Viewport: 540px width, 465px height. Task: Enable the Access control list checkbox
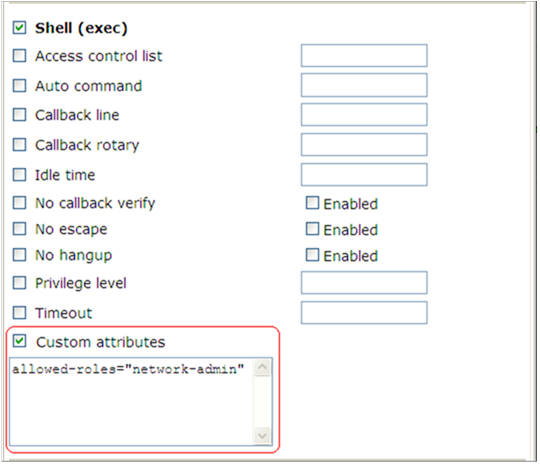[x=19, y=55]
